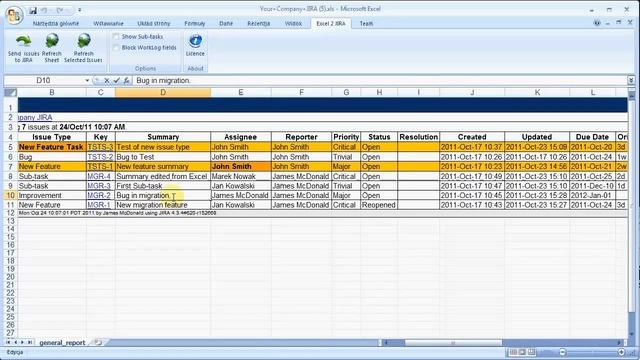
Task: Click the insert new worksheet icon
Action: 98,342
